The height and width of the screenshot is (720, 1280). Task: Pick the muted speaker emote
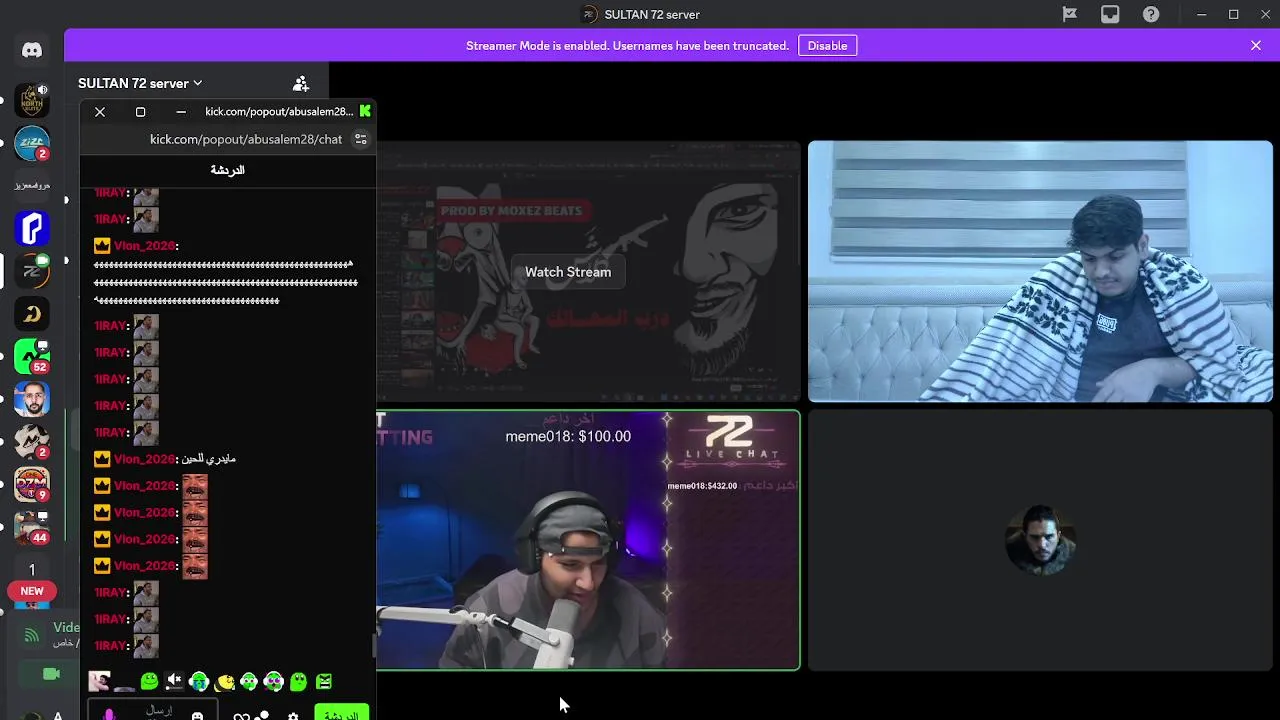[174, 682]
